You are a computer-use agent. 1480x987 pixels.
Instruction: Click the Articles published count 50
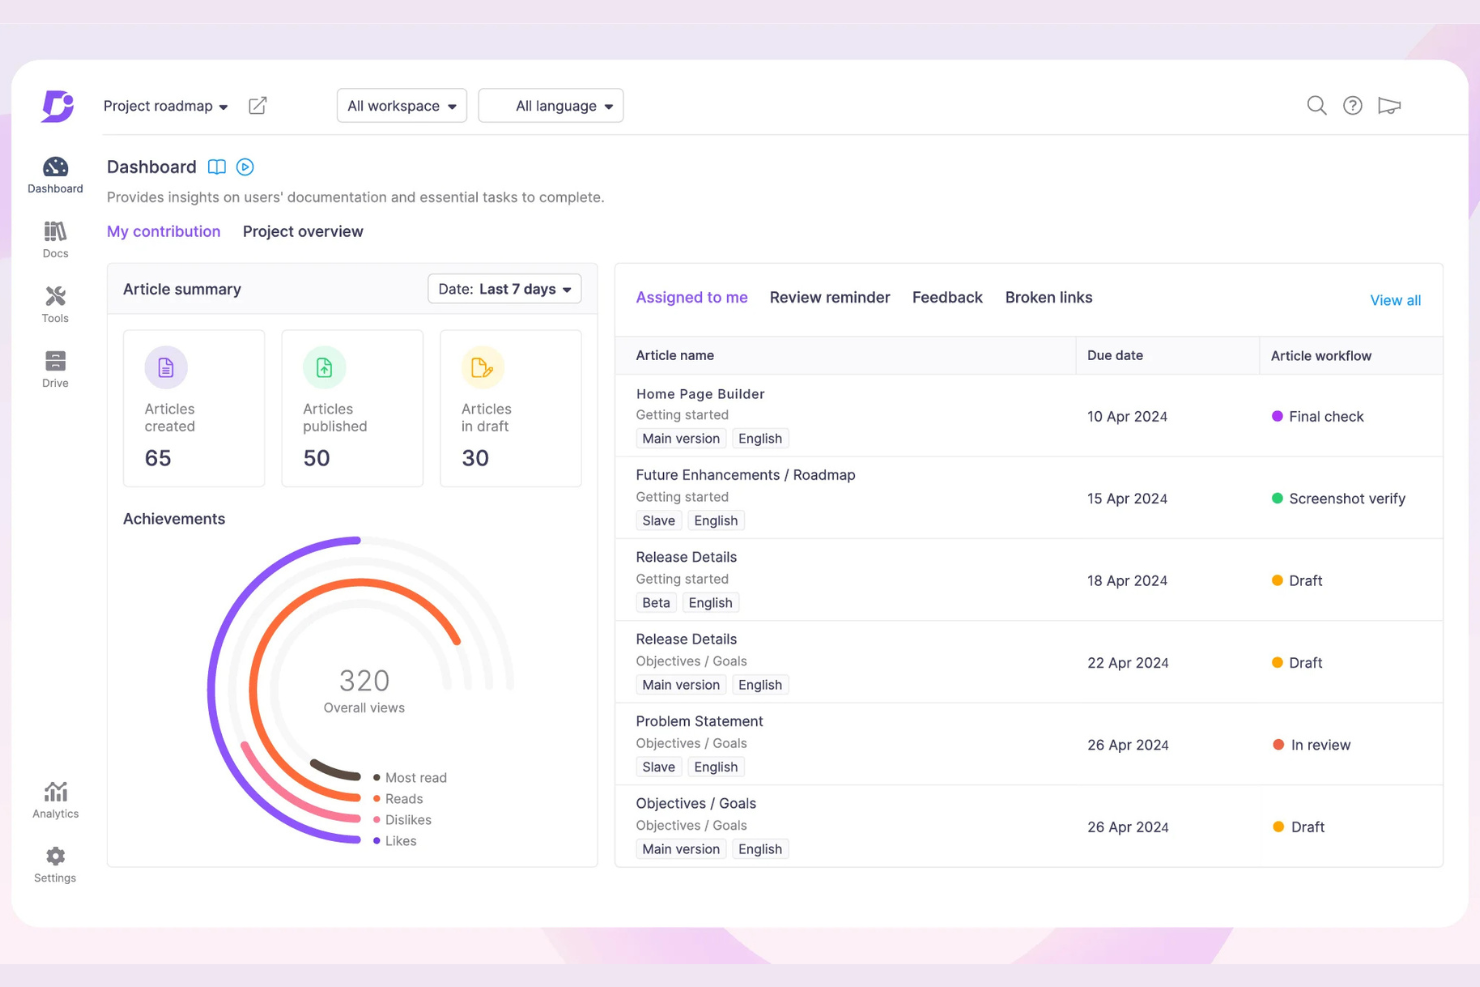click(x=316, y=458)
